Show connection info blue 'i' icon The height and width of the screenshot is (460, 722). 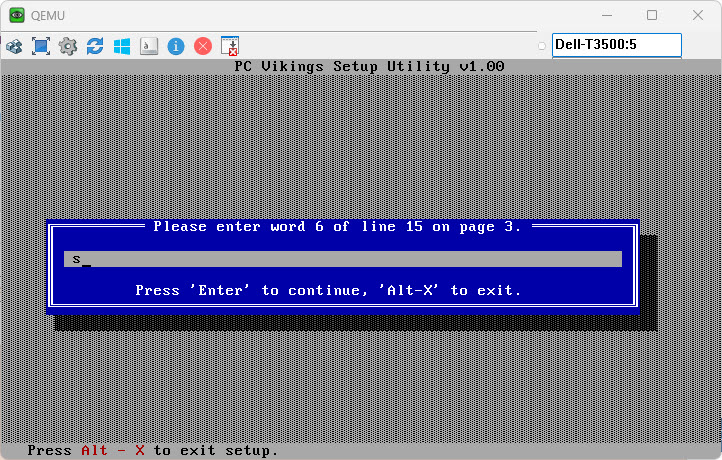coord(176,46)
